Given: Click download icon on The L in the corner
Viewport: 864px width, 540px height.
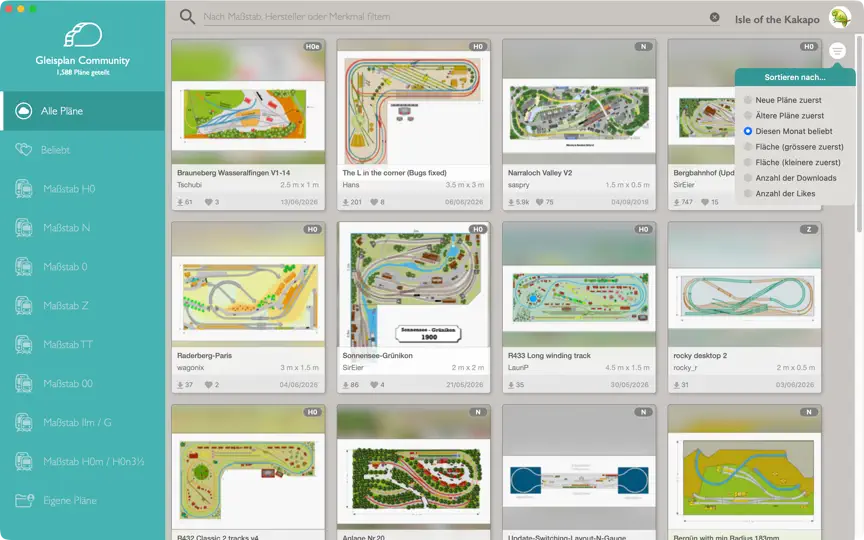Looking at the screenshot, I should [345, 202].
